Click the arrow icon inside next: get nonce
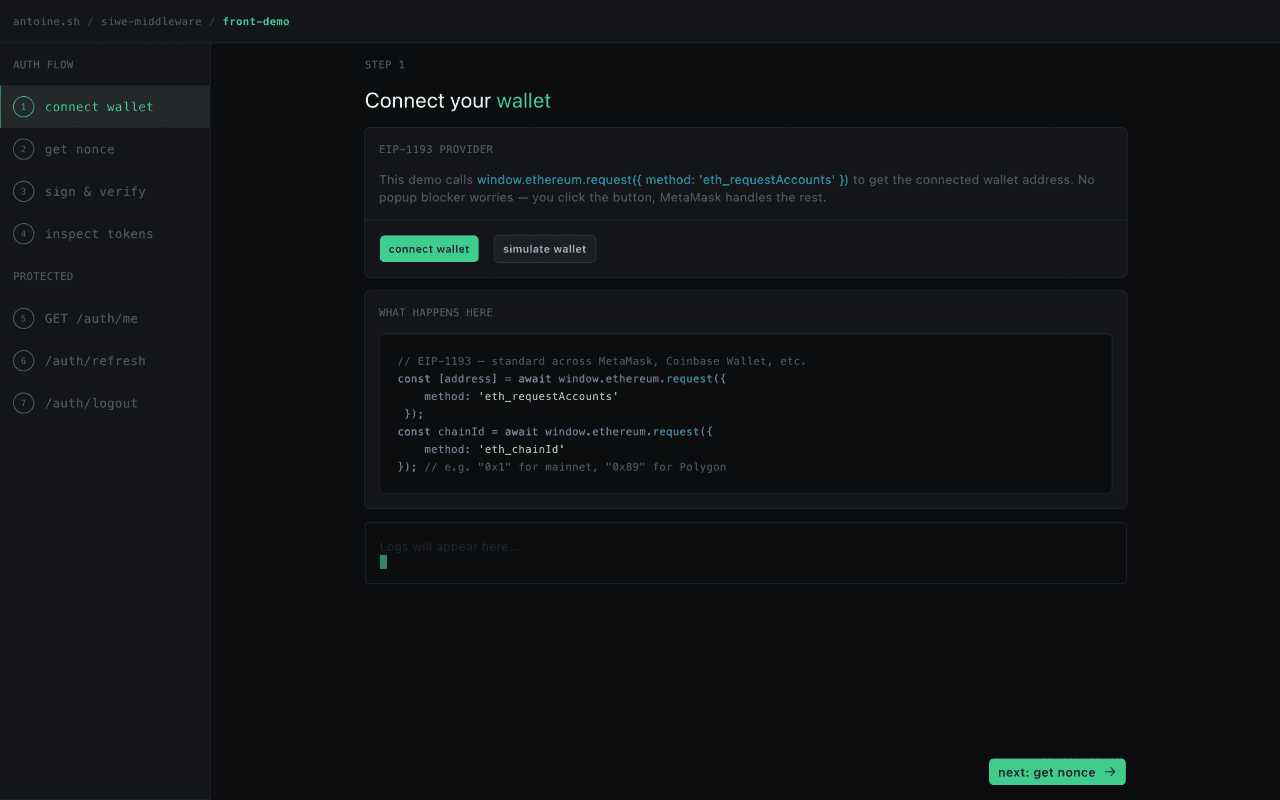 (x=1110, y=771)
